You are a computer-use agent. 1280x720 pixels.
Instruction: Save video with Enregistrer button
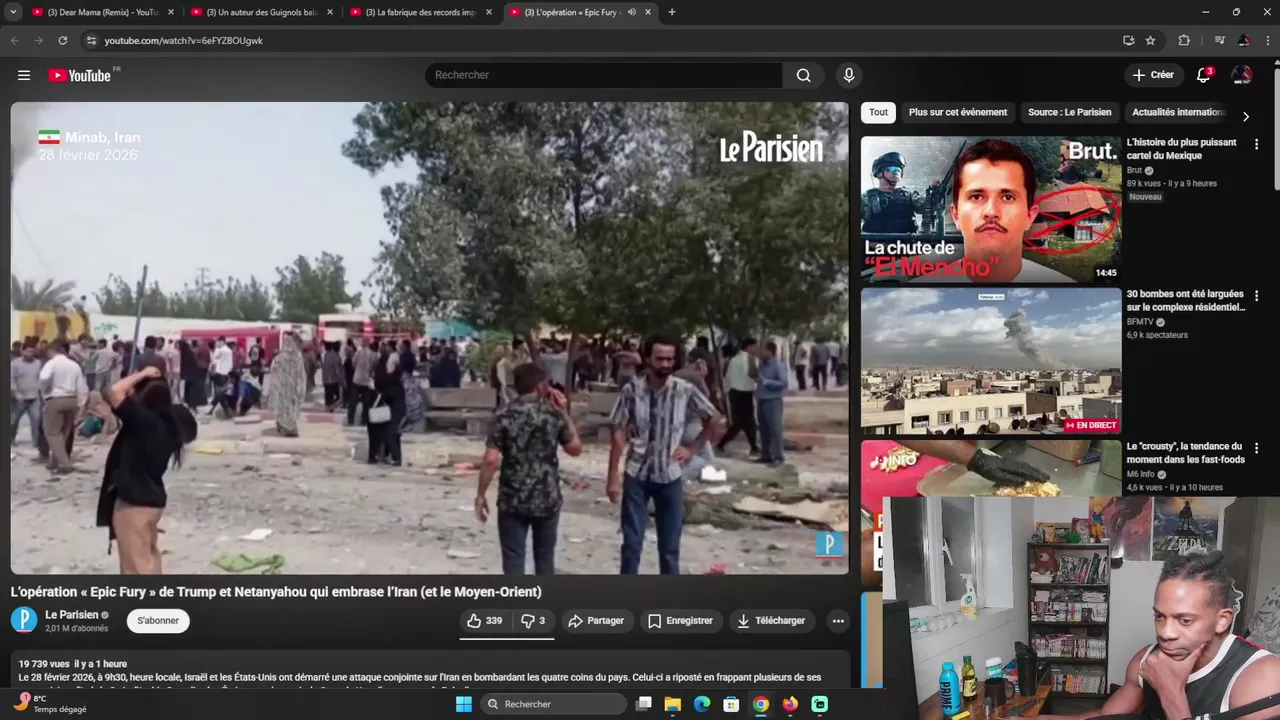point(680,621)
